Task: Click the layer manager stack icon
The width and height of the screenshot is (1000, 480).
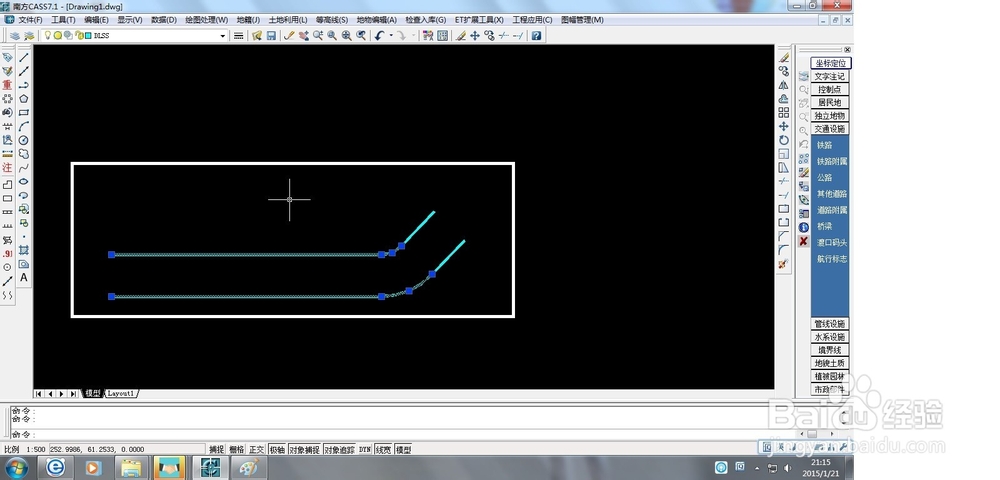Action: click(x=15, y=36)
